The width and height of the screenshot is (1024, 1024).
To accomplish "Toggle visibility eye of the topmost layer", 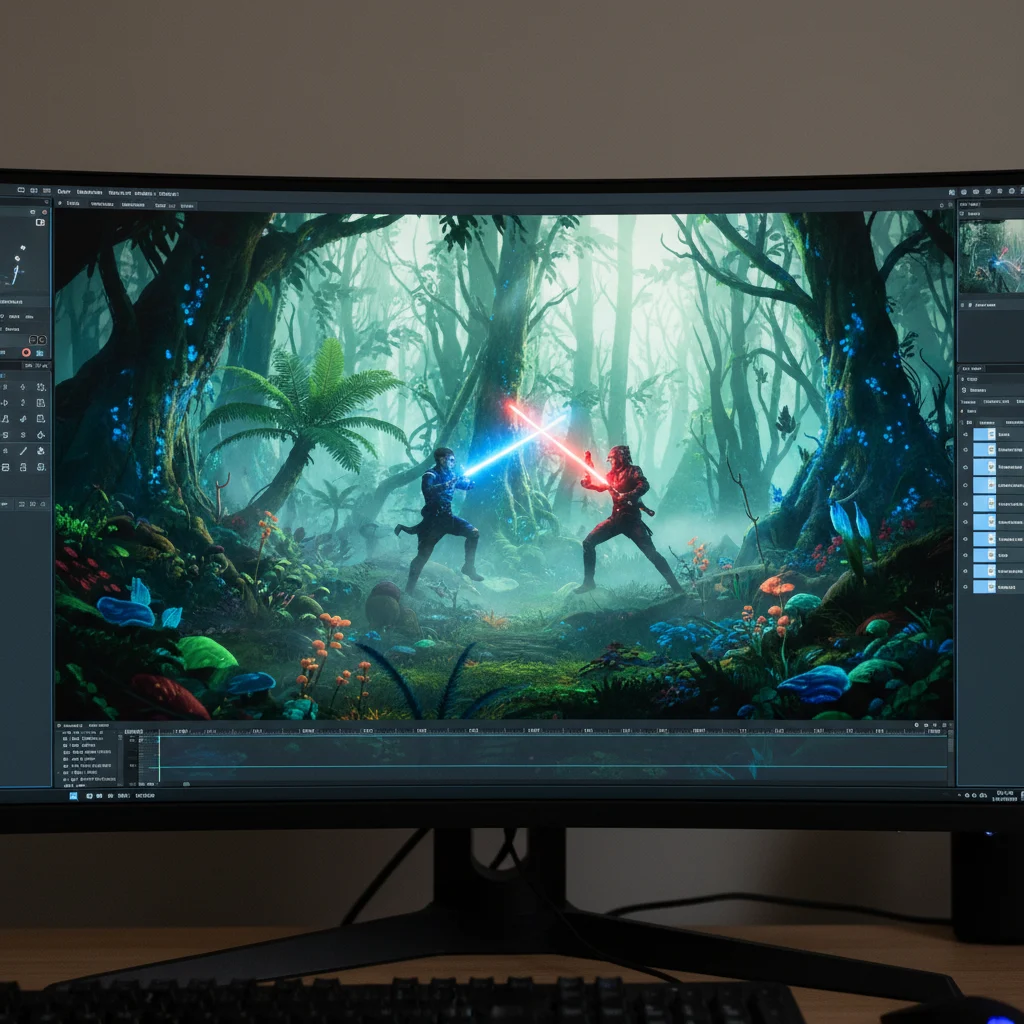I will [965, 434].
